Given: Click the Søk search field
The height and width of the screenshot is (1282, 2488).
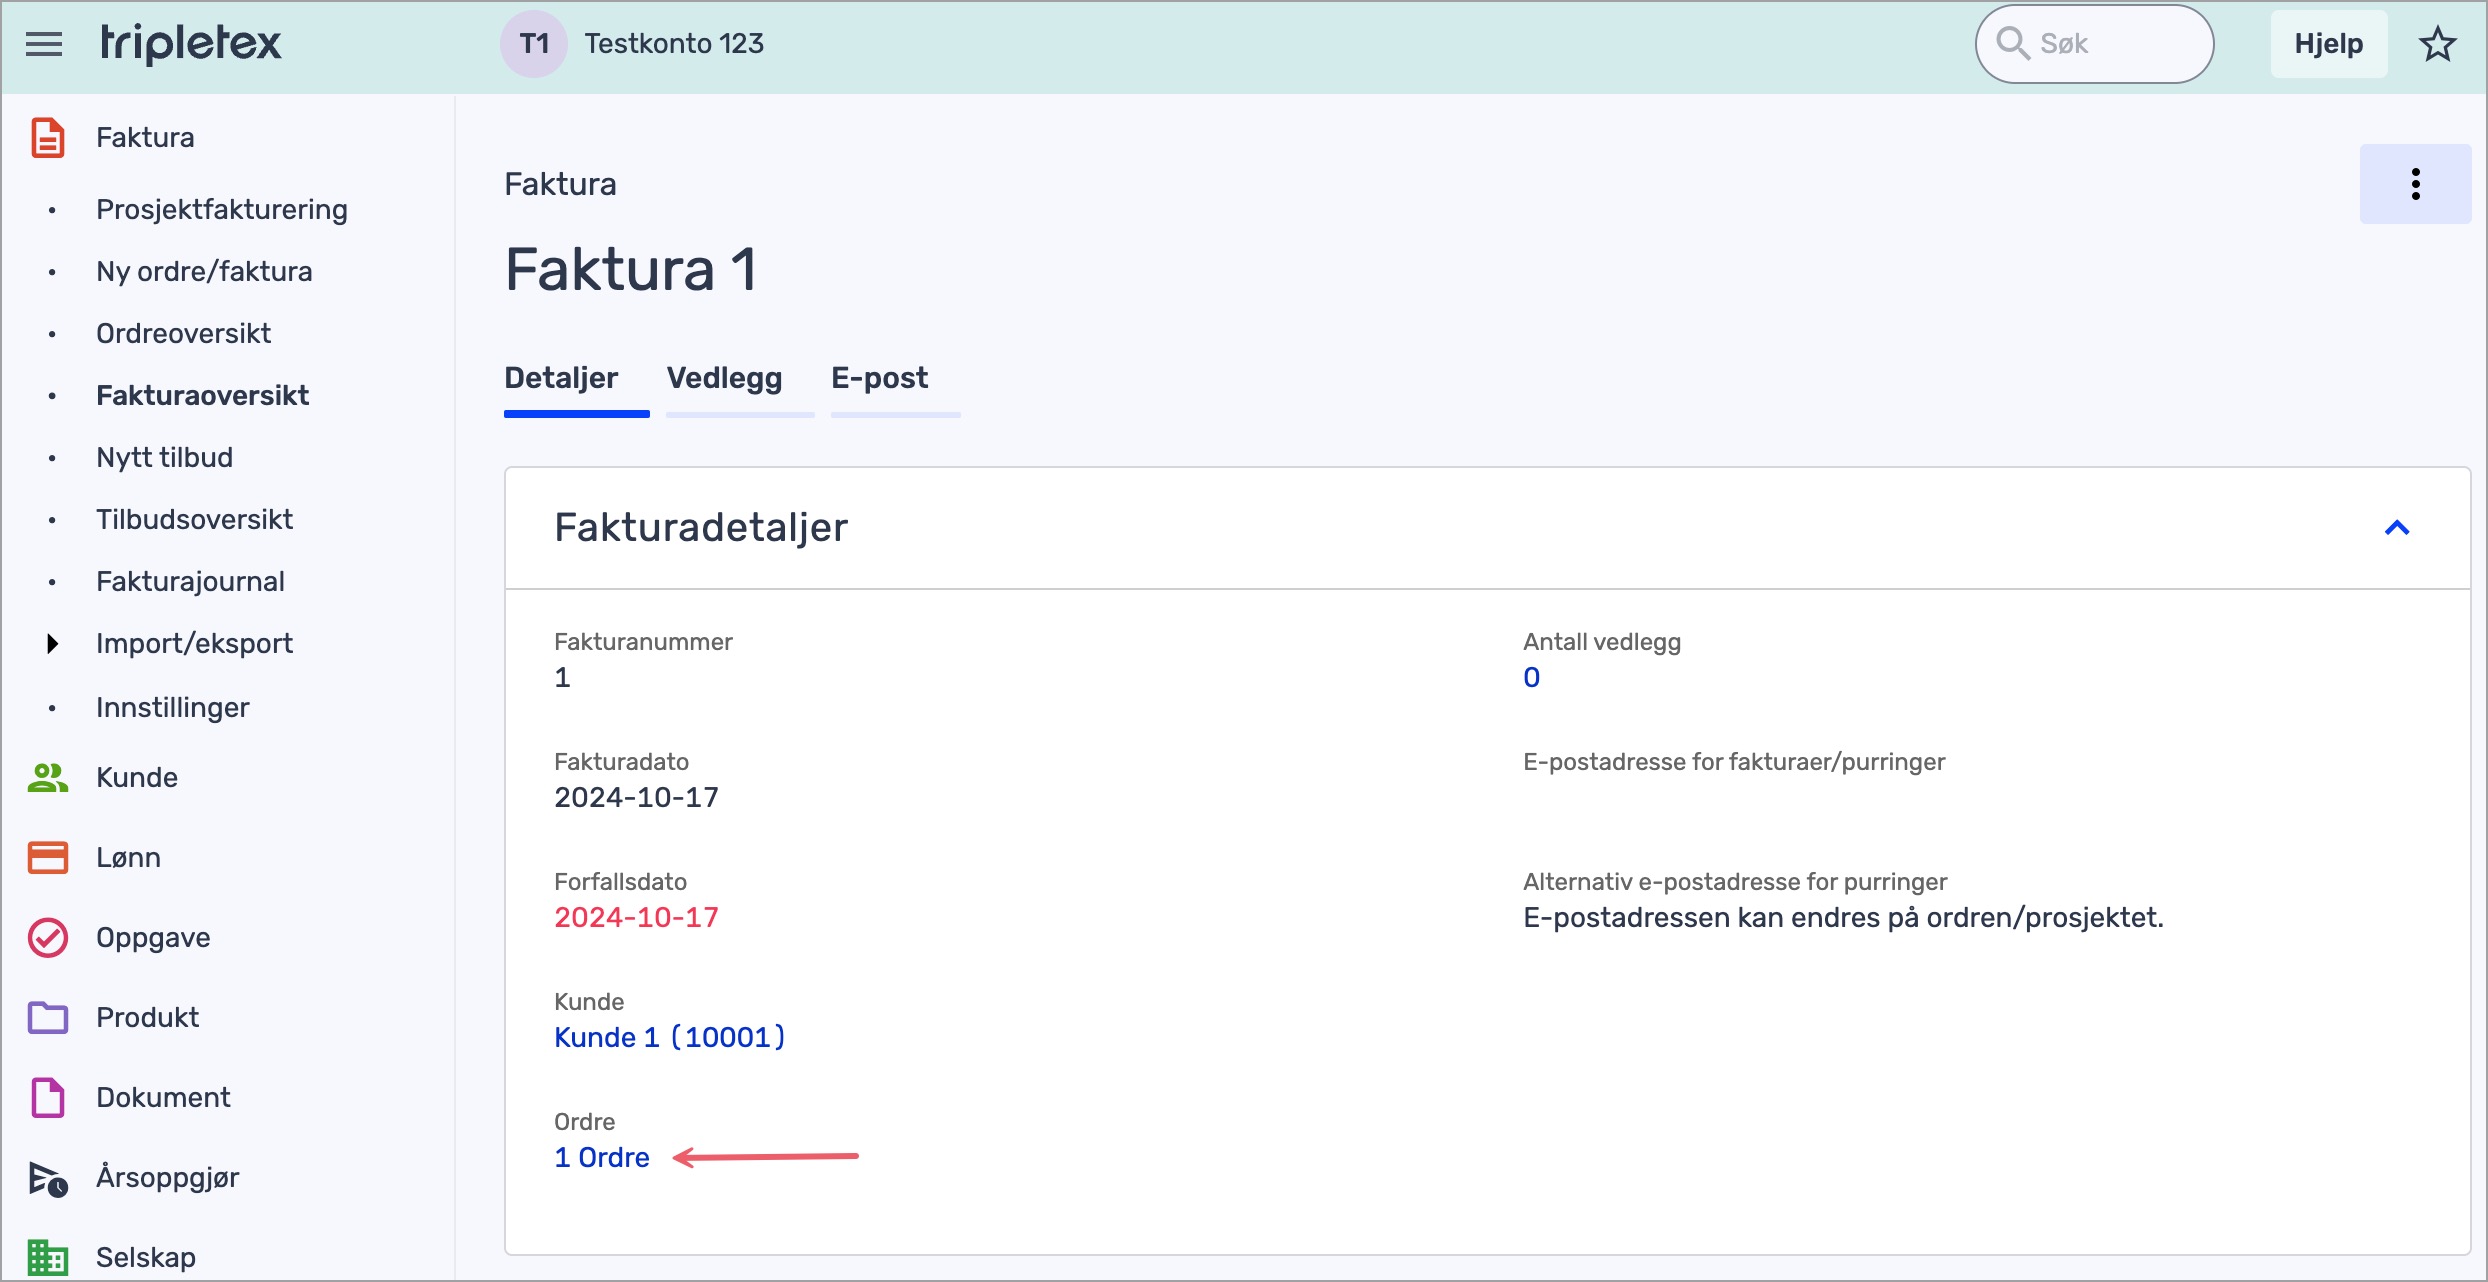Looking at the screenshot, I should 2110,44.
